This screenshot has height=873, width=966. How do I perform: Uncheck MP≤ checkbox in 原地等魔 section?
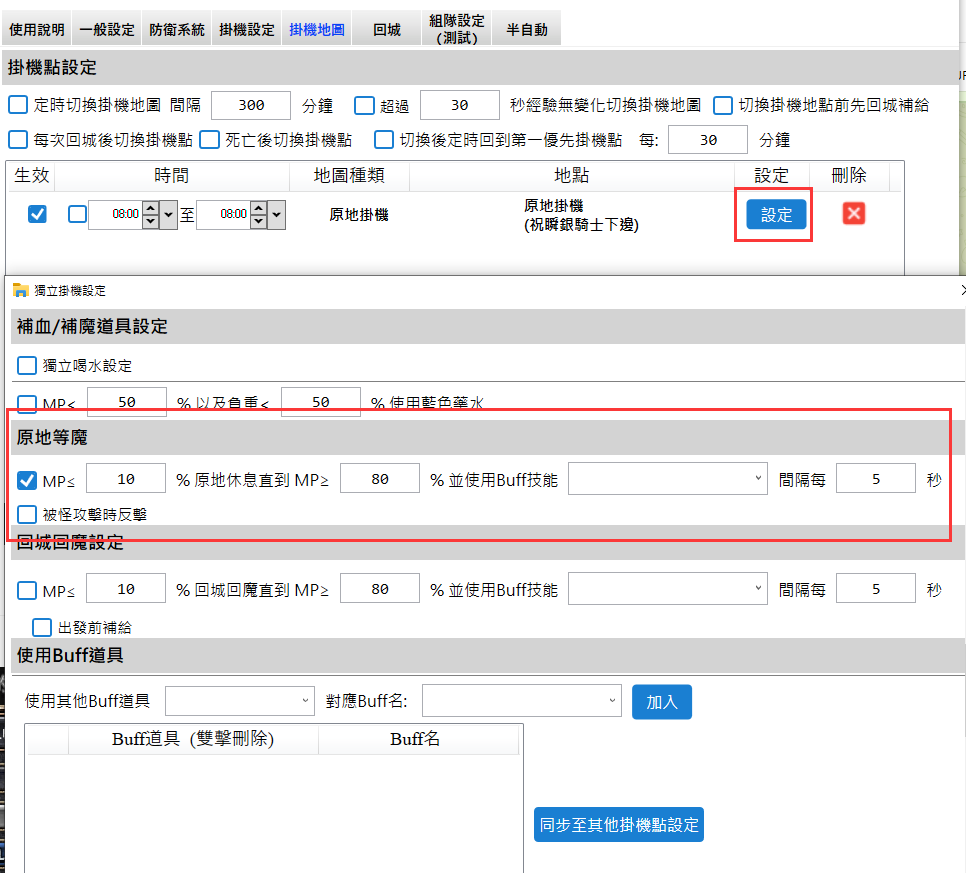(x=27, y=481)
